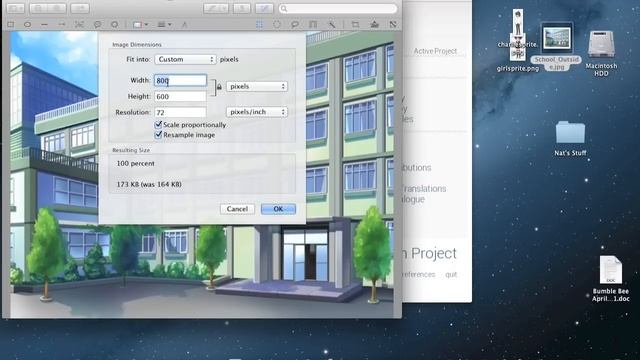
Task: Click the Cancel button
Action: pos(237,209)
